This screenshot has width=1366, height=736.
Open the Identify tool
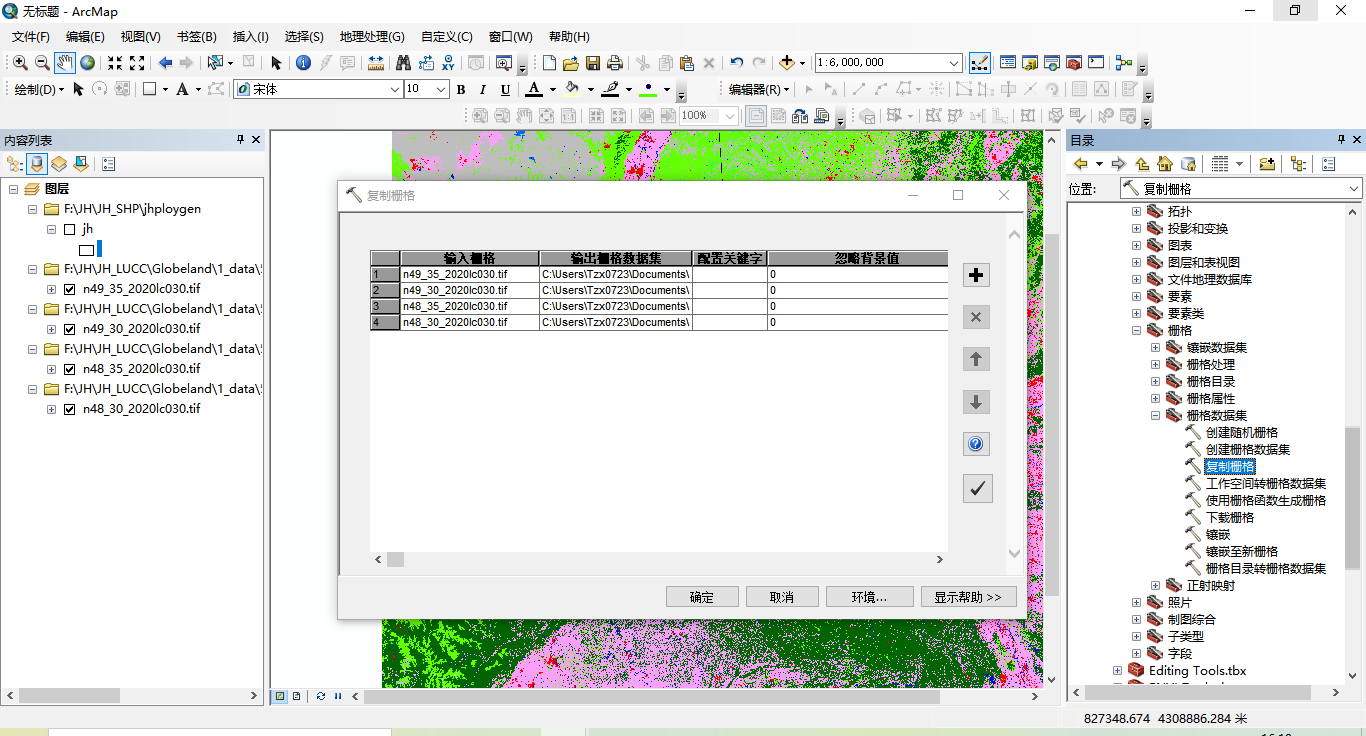tap(302, 62)
